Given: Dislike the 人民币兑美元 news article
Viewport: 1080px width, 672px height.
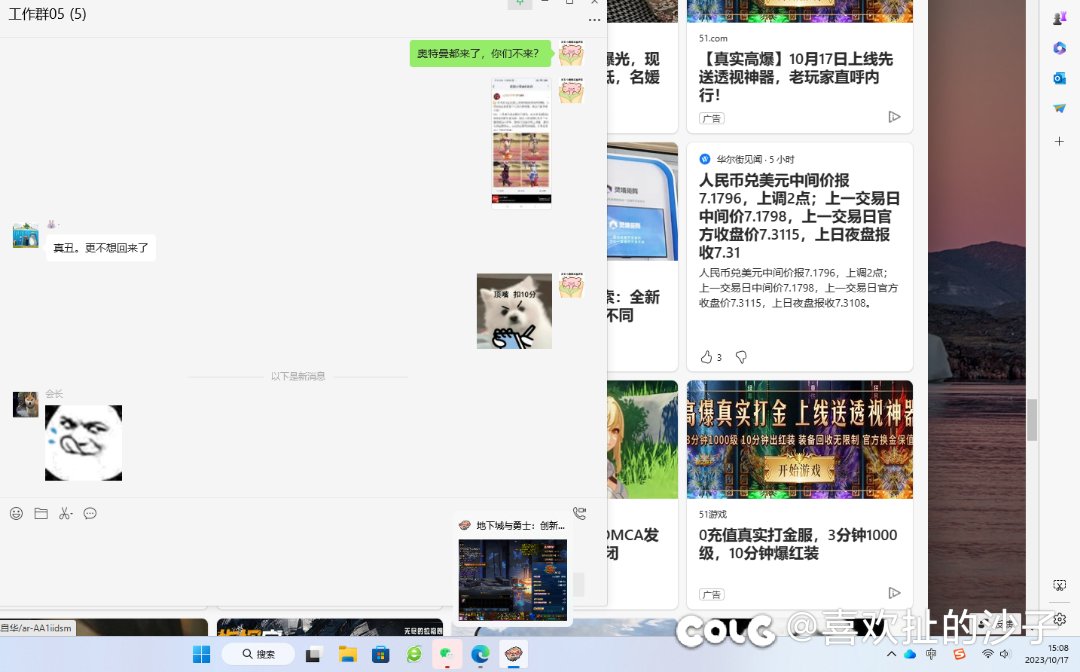Looking at the screenshot, I should click(x=741, y=357).
